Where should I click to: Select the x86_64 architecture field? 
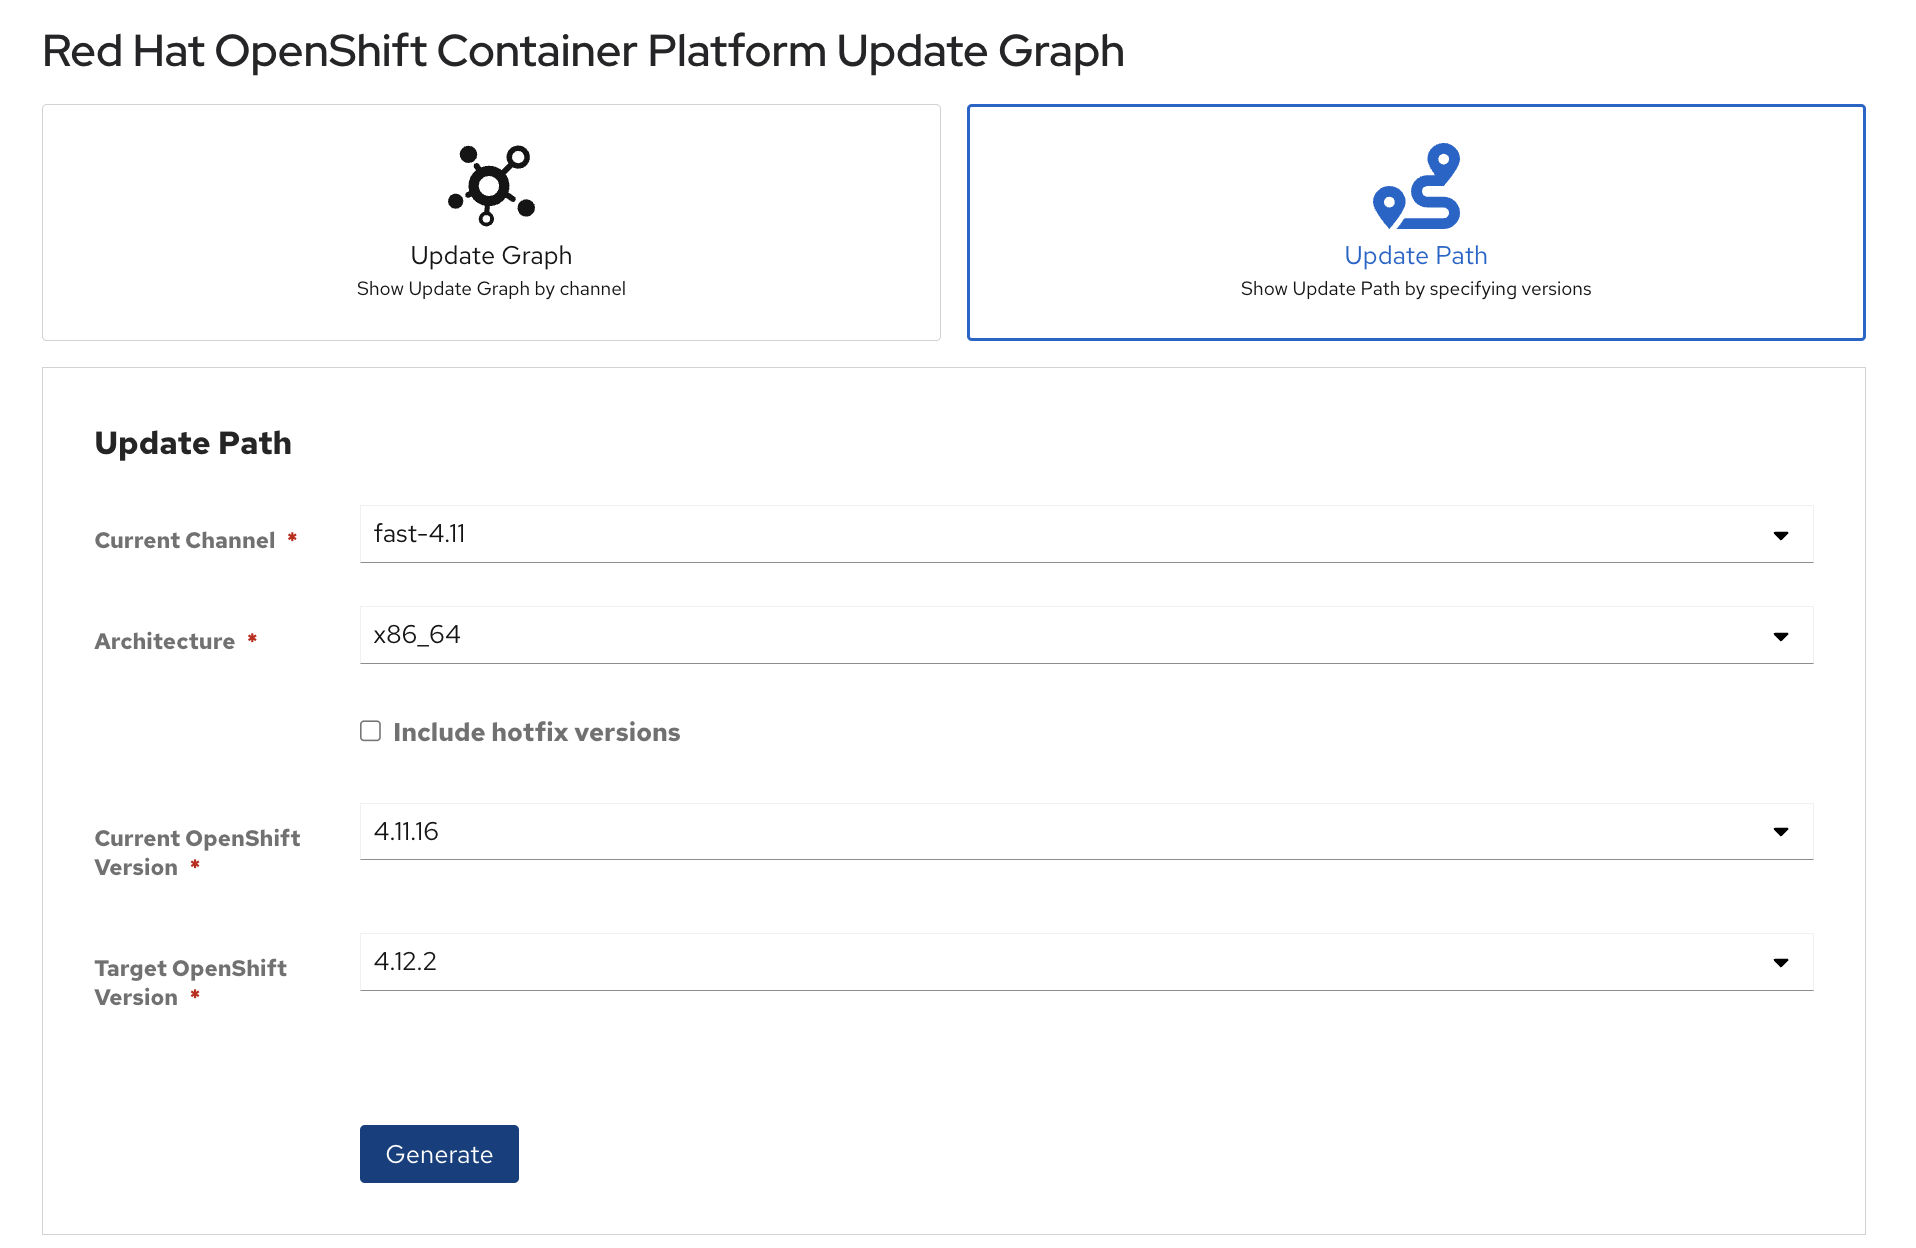click(700, 634)
